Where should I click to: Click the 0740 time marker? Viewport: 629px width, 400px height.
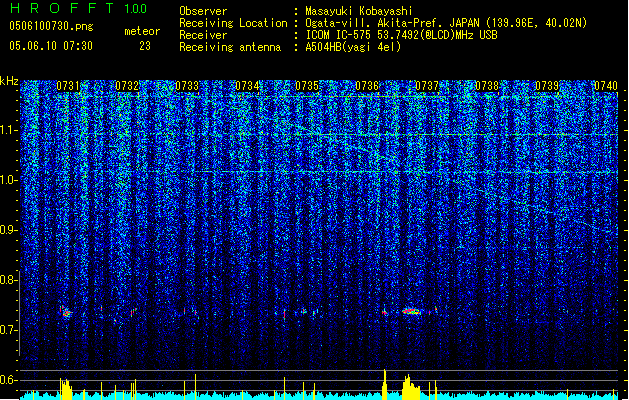click(606, 86)
